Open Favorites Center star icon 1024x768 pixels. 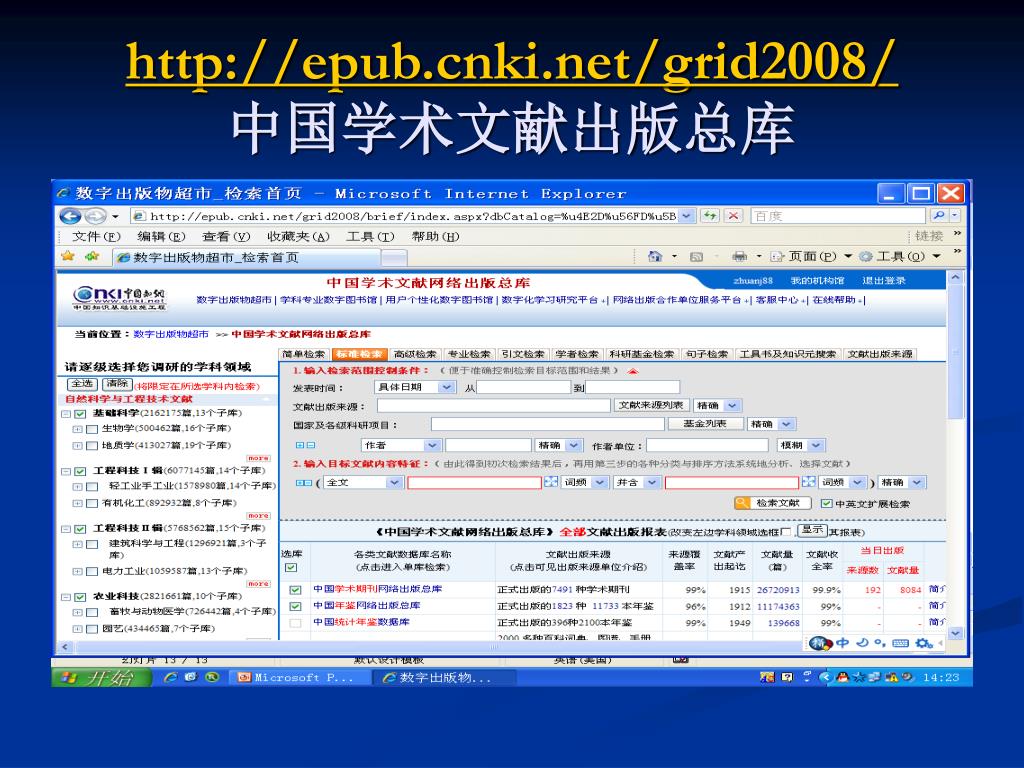pos(68,256)
